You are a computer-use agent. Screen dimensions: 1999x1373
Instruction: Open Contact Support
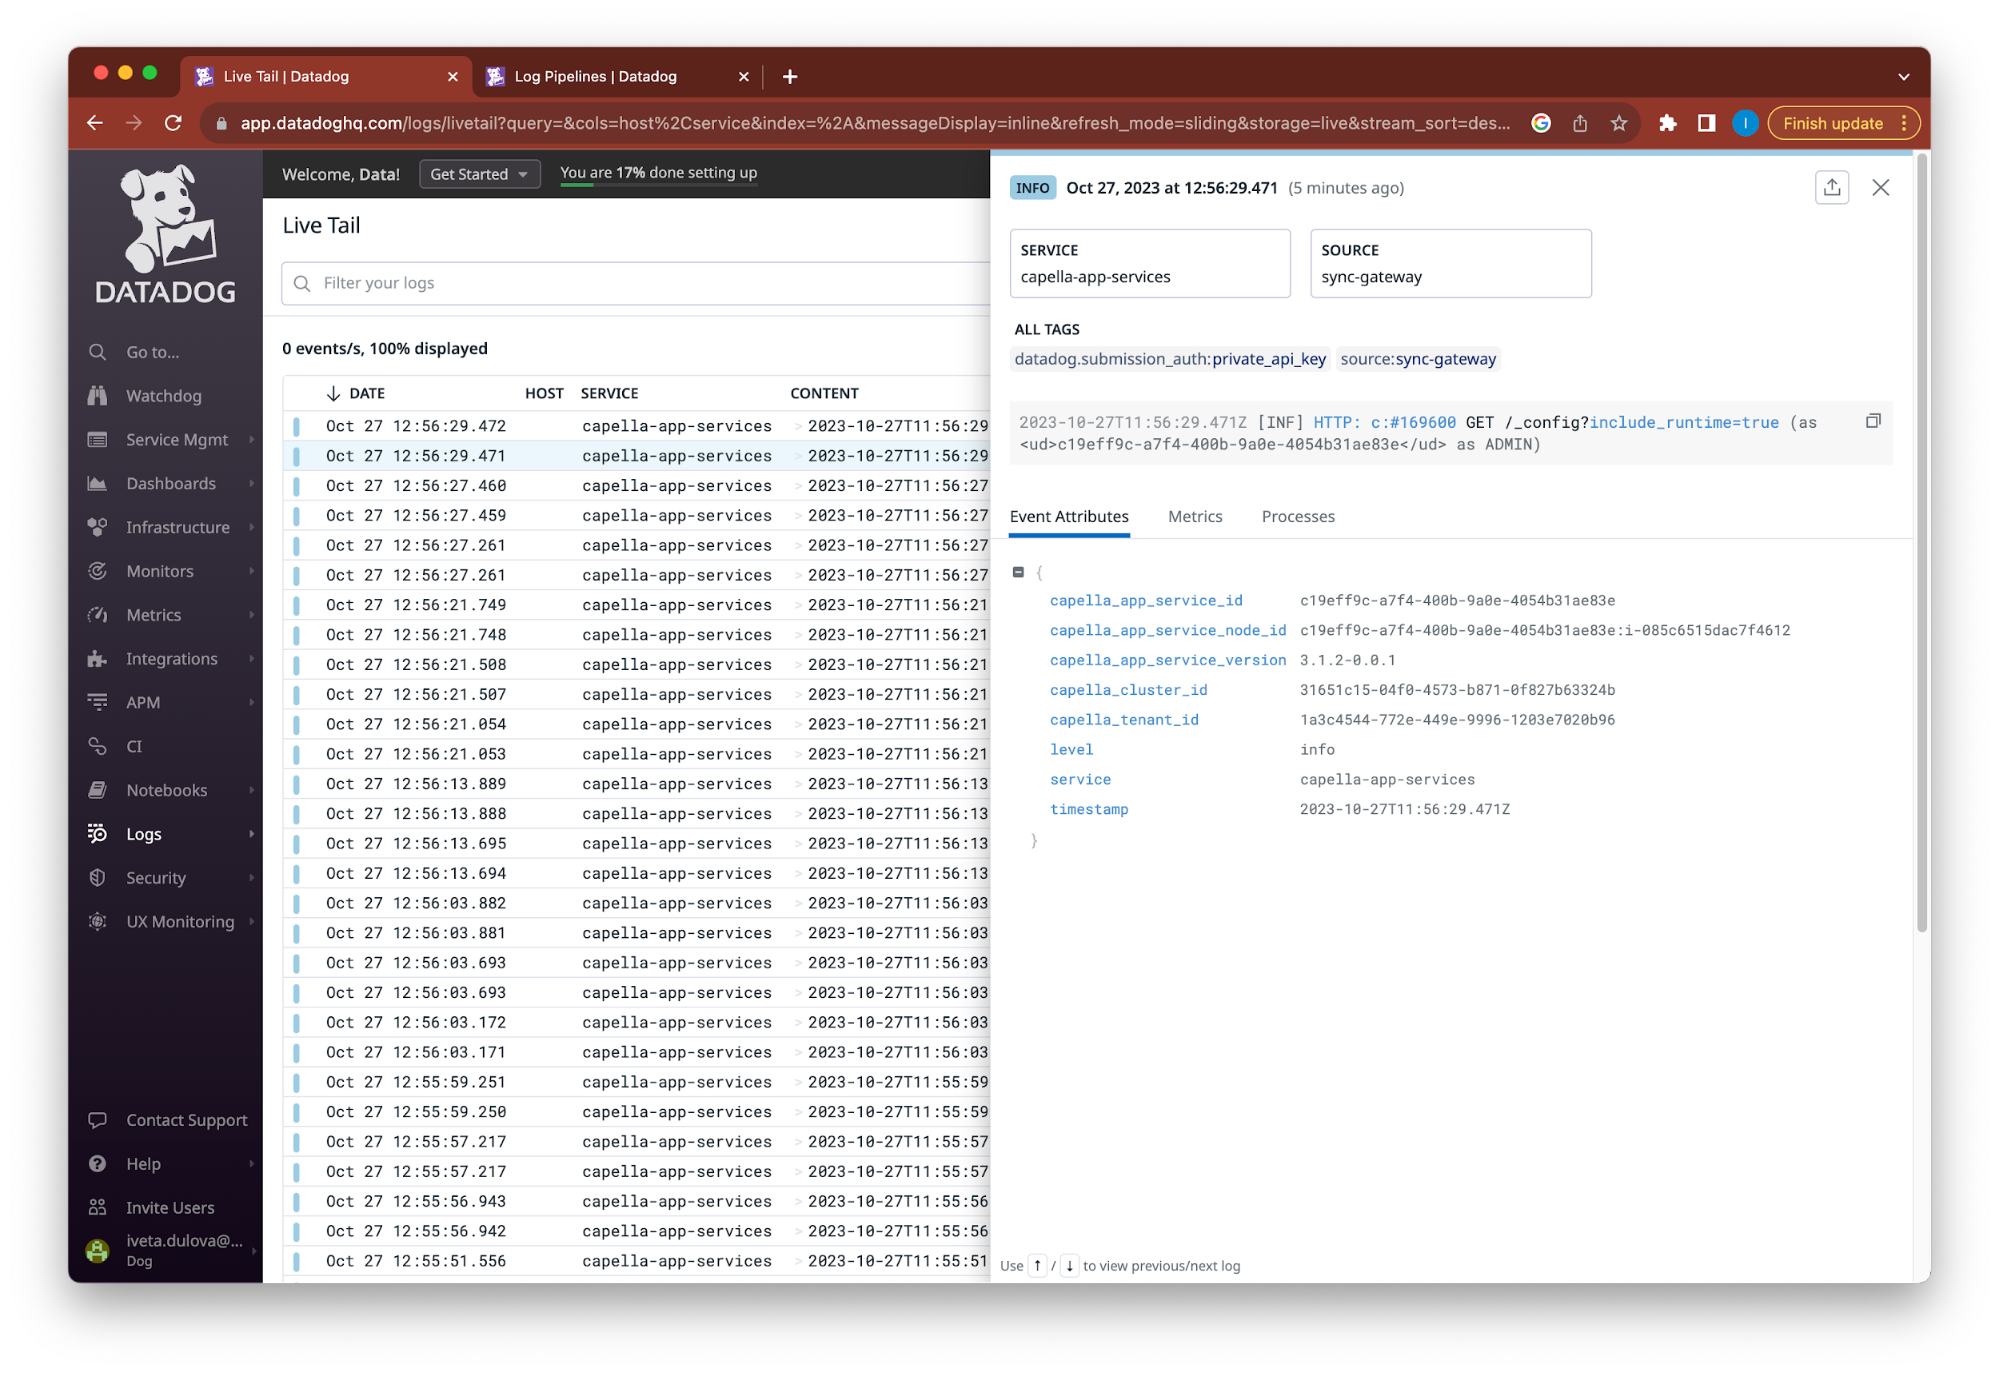coord(187,1119)
